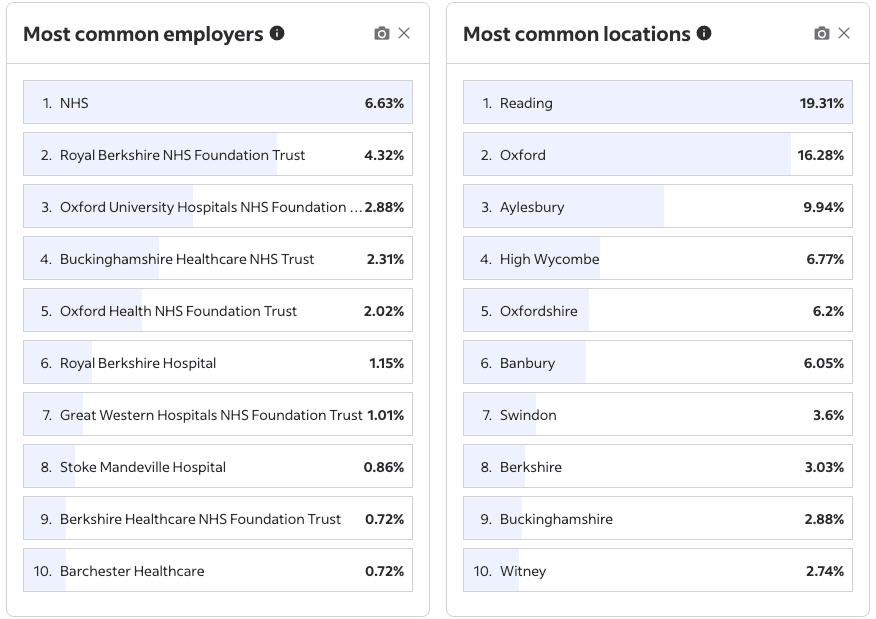Click info icon beside Most common employers

point(277,33)
